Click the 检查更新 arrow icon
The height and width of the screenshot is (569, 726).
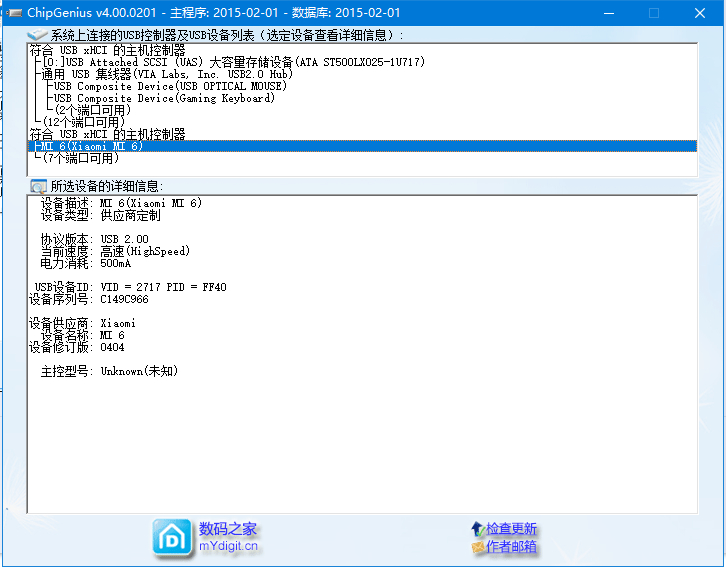point(477,528)
